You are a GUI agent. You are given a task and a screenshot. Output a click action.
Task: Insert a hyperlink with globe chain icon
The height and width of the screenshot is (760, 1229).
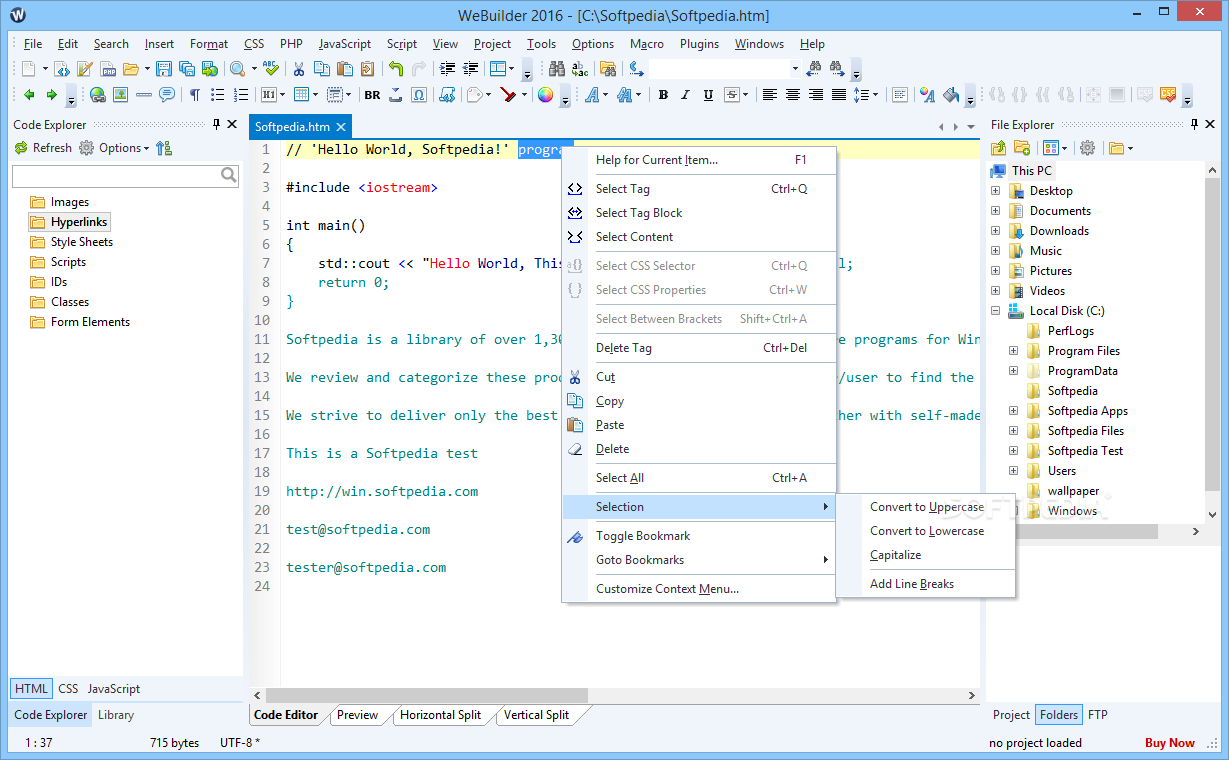(x=98, y=95)
